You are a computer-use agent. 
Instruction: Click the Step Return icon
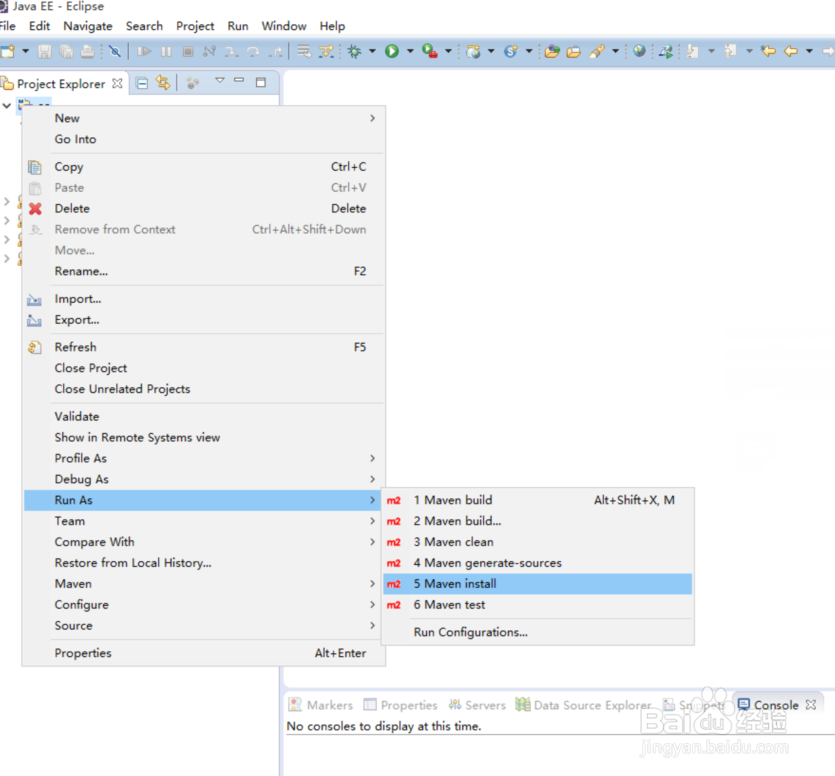(276, 52)
